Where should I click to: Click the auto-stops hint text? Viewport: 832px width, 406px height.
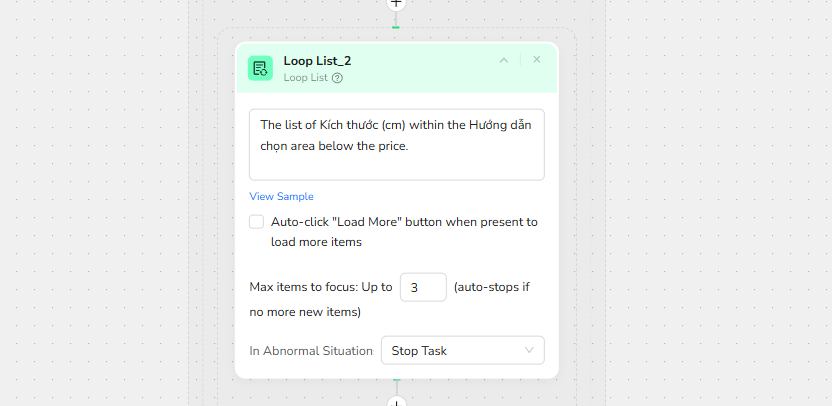(x=491, y=288)
